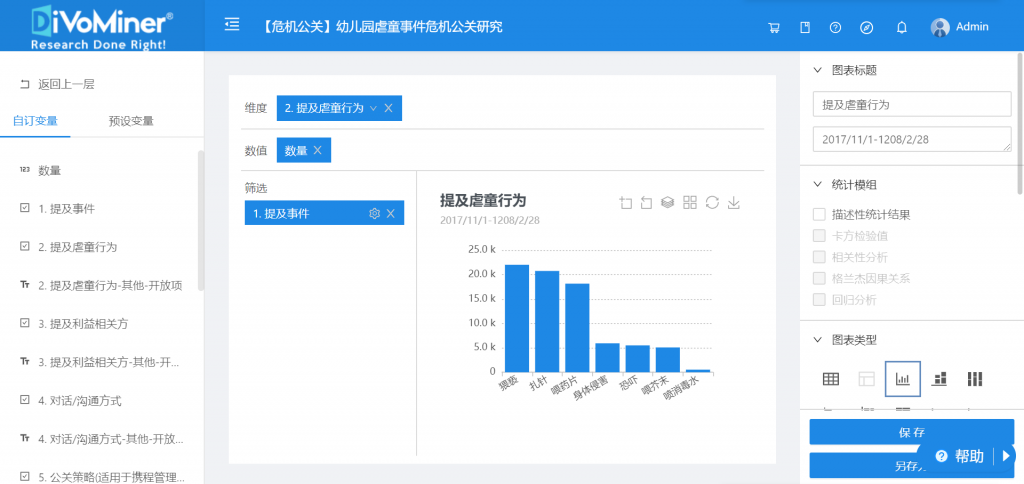Select the greyed pivot layout chart type
The image size is (1024, 484).
pos(867,379)
